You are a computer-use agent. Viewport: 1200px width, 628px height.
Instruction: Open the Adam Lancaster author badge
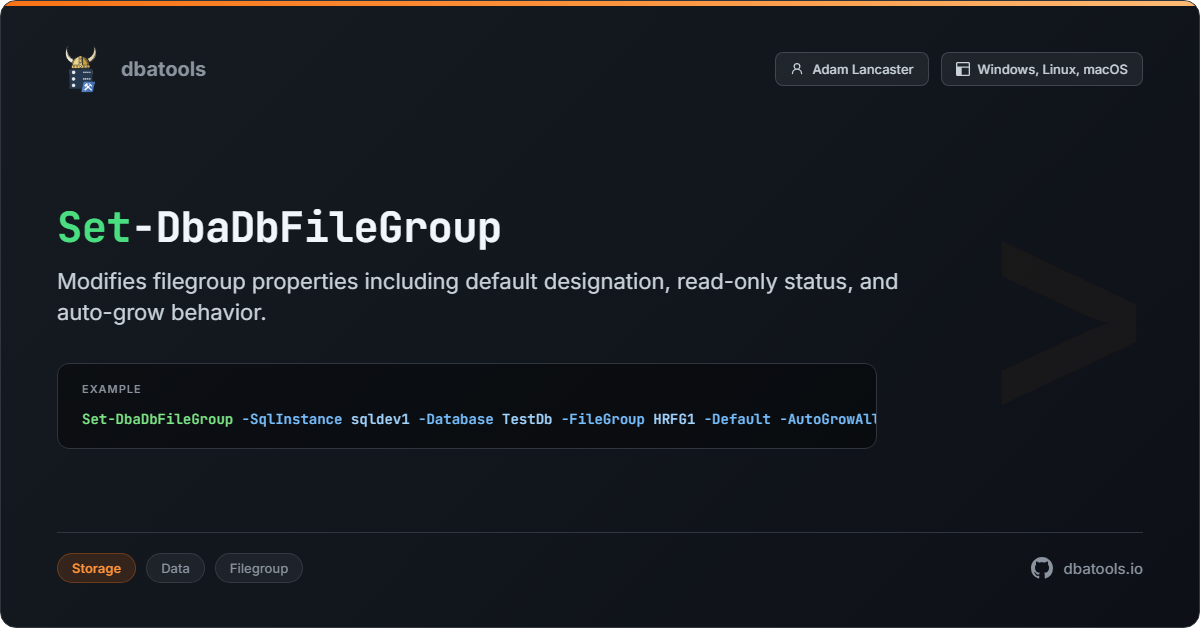[x=851, y=69]
